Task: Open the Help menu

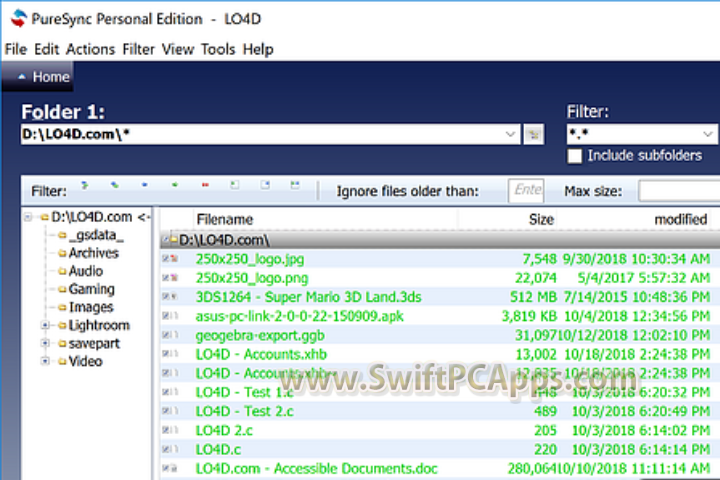Action: (258, 49)
